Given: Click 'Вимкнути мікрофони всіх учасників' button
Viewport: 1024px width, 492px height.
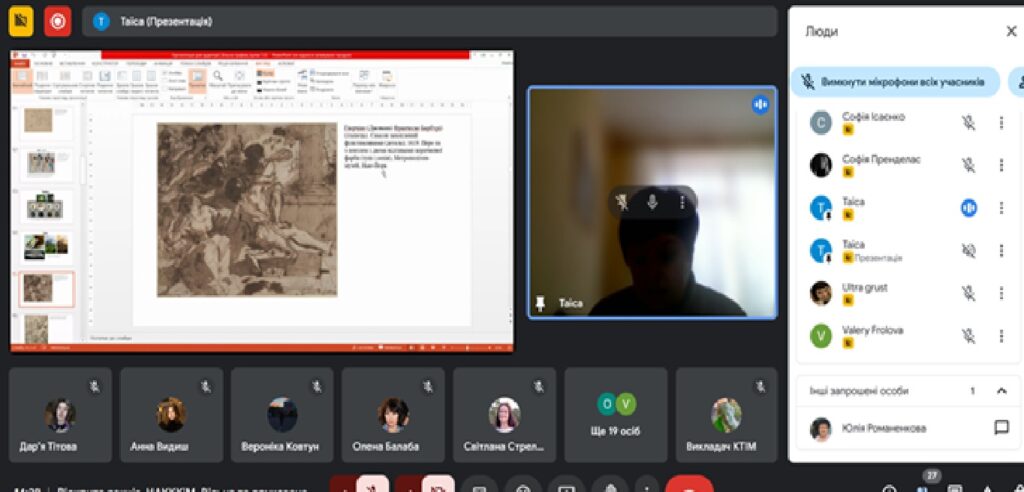Looking at the screenshot, I should [x=895, y=82].
